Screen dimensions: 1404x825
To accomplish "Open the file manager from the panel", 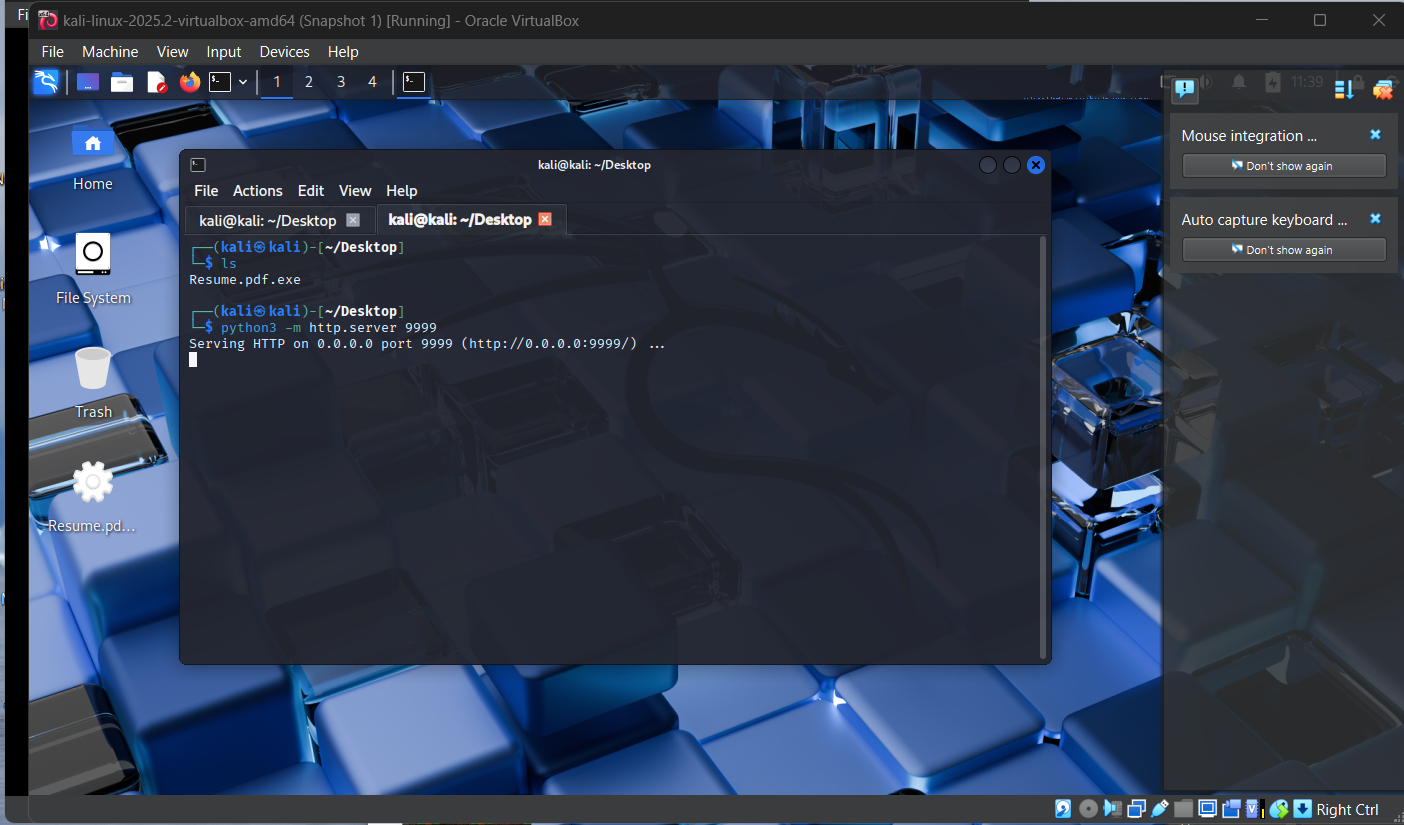I will point(122,81).
